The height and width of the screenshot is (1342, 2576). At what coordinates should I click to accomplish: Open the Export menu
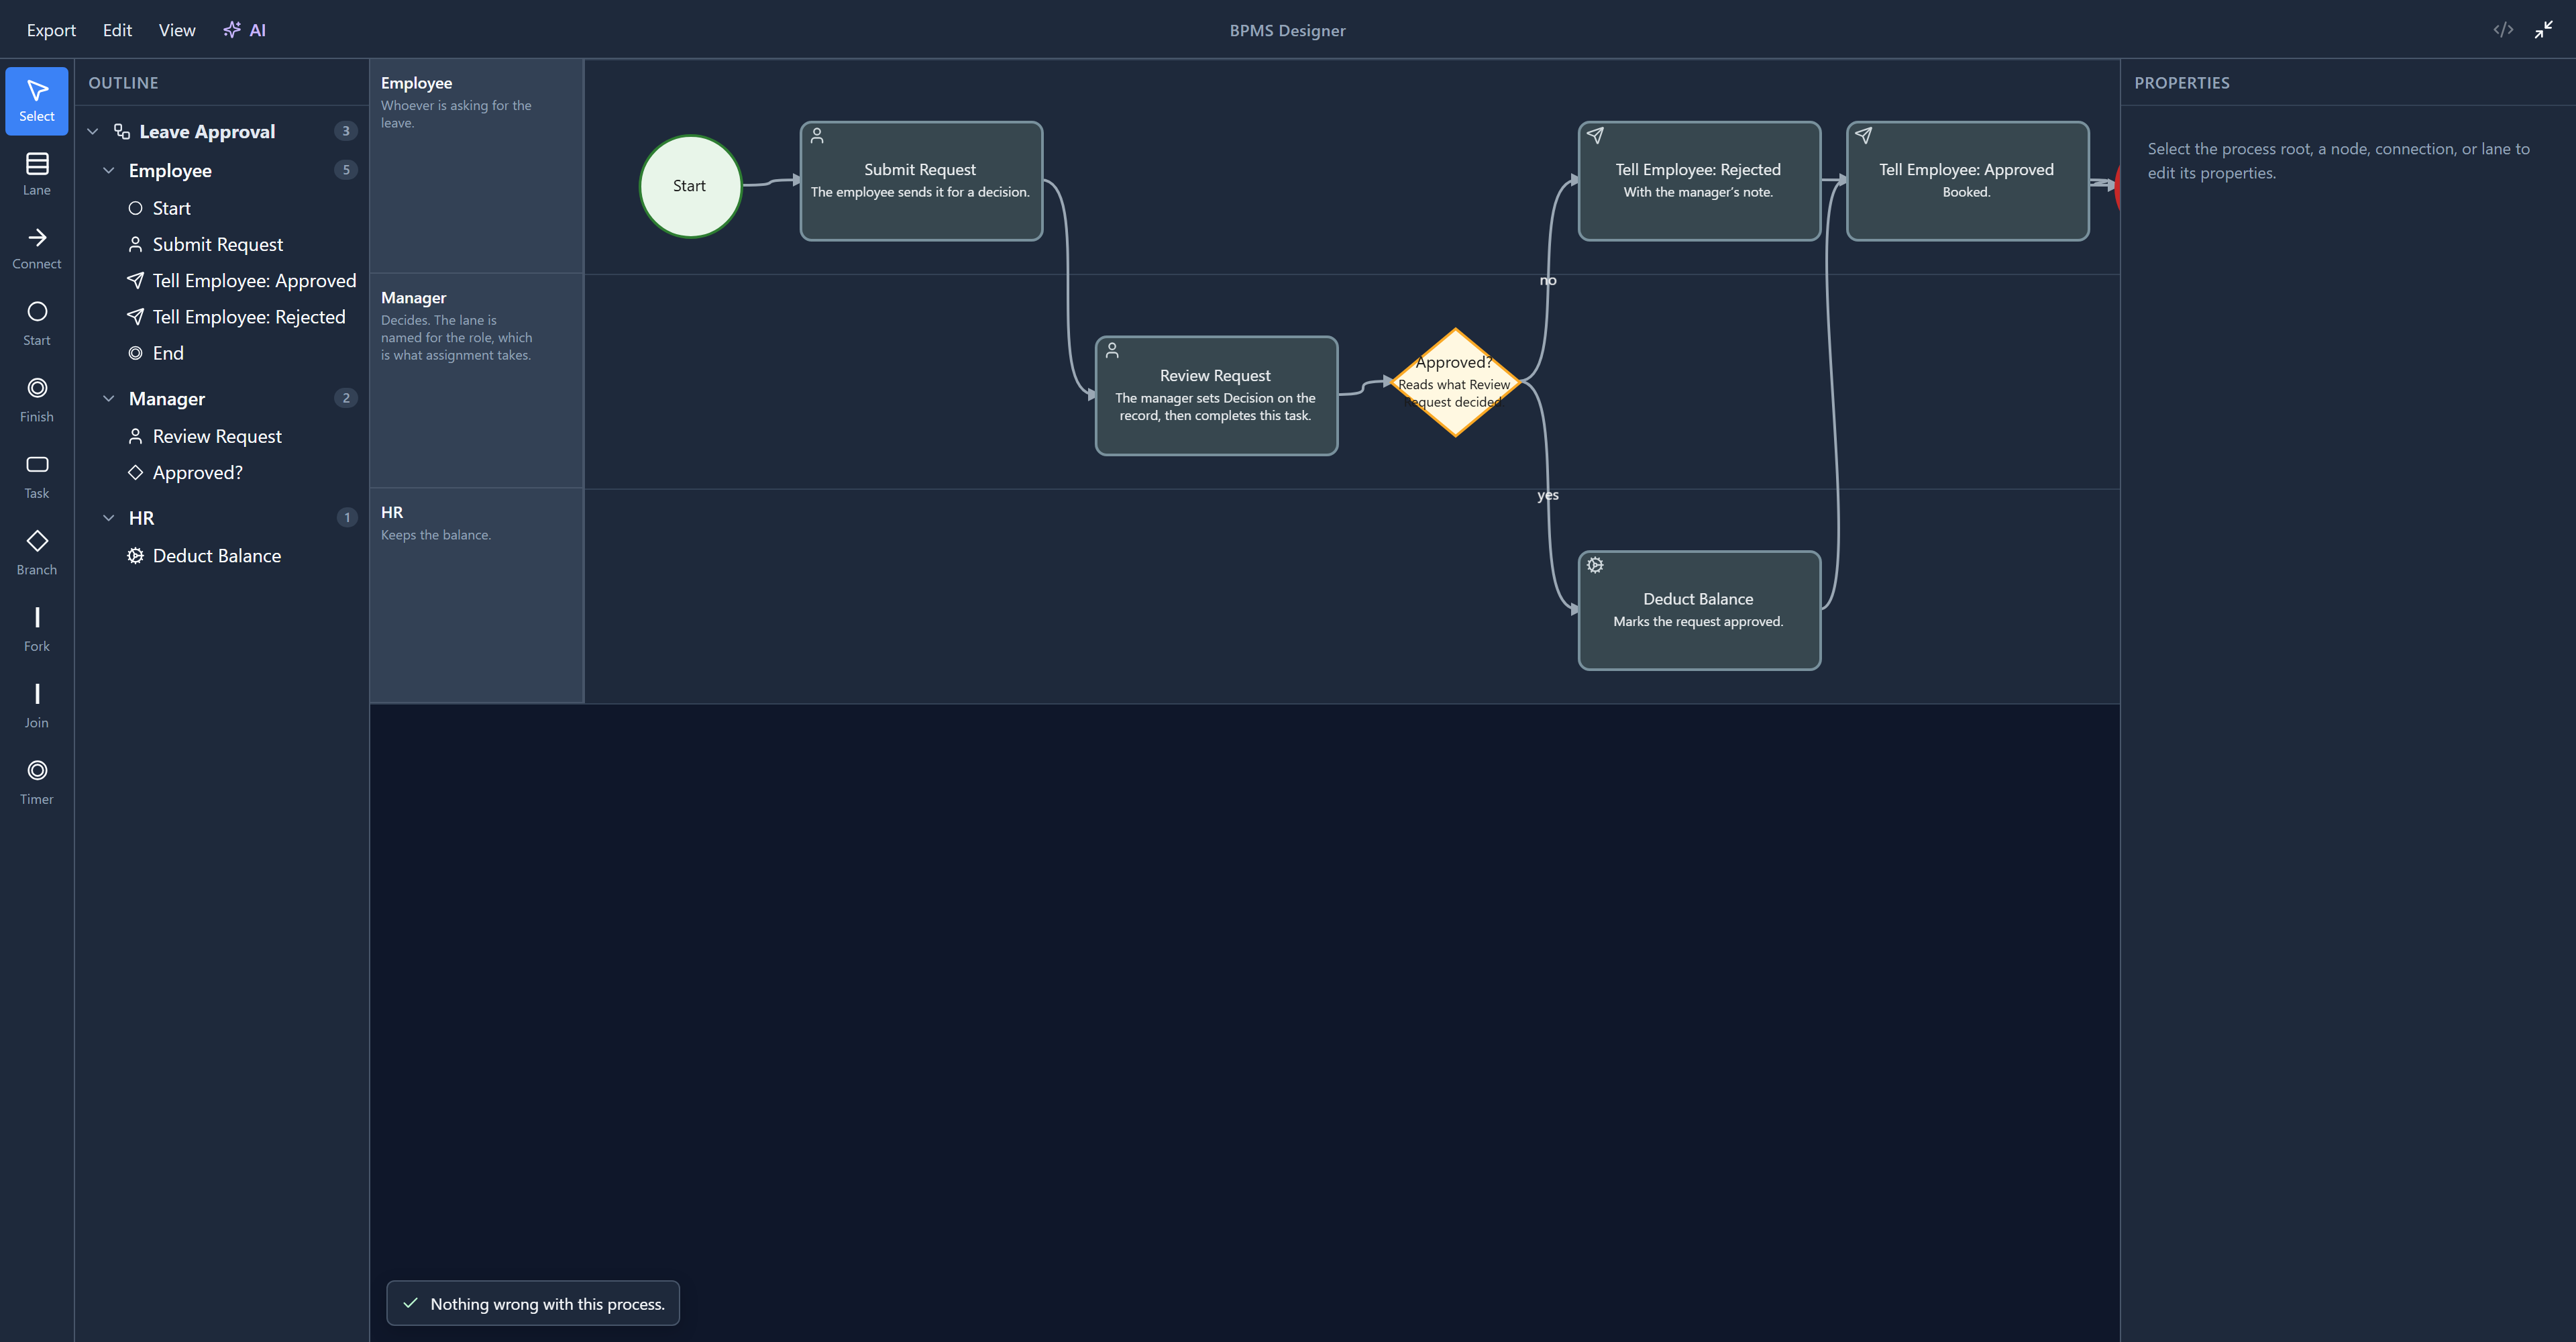tap(51, 30)
